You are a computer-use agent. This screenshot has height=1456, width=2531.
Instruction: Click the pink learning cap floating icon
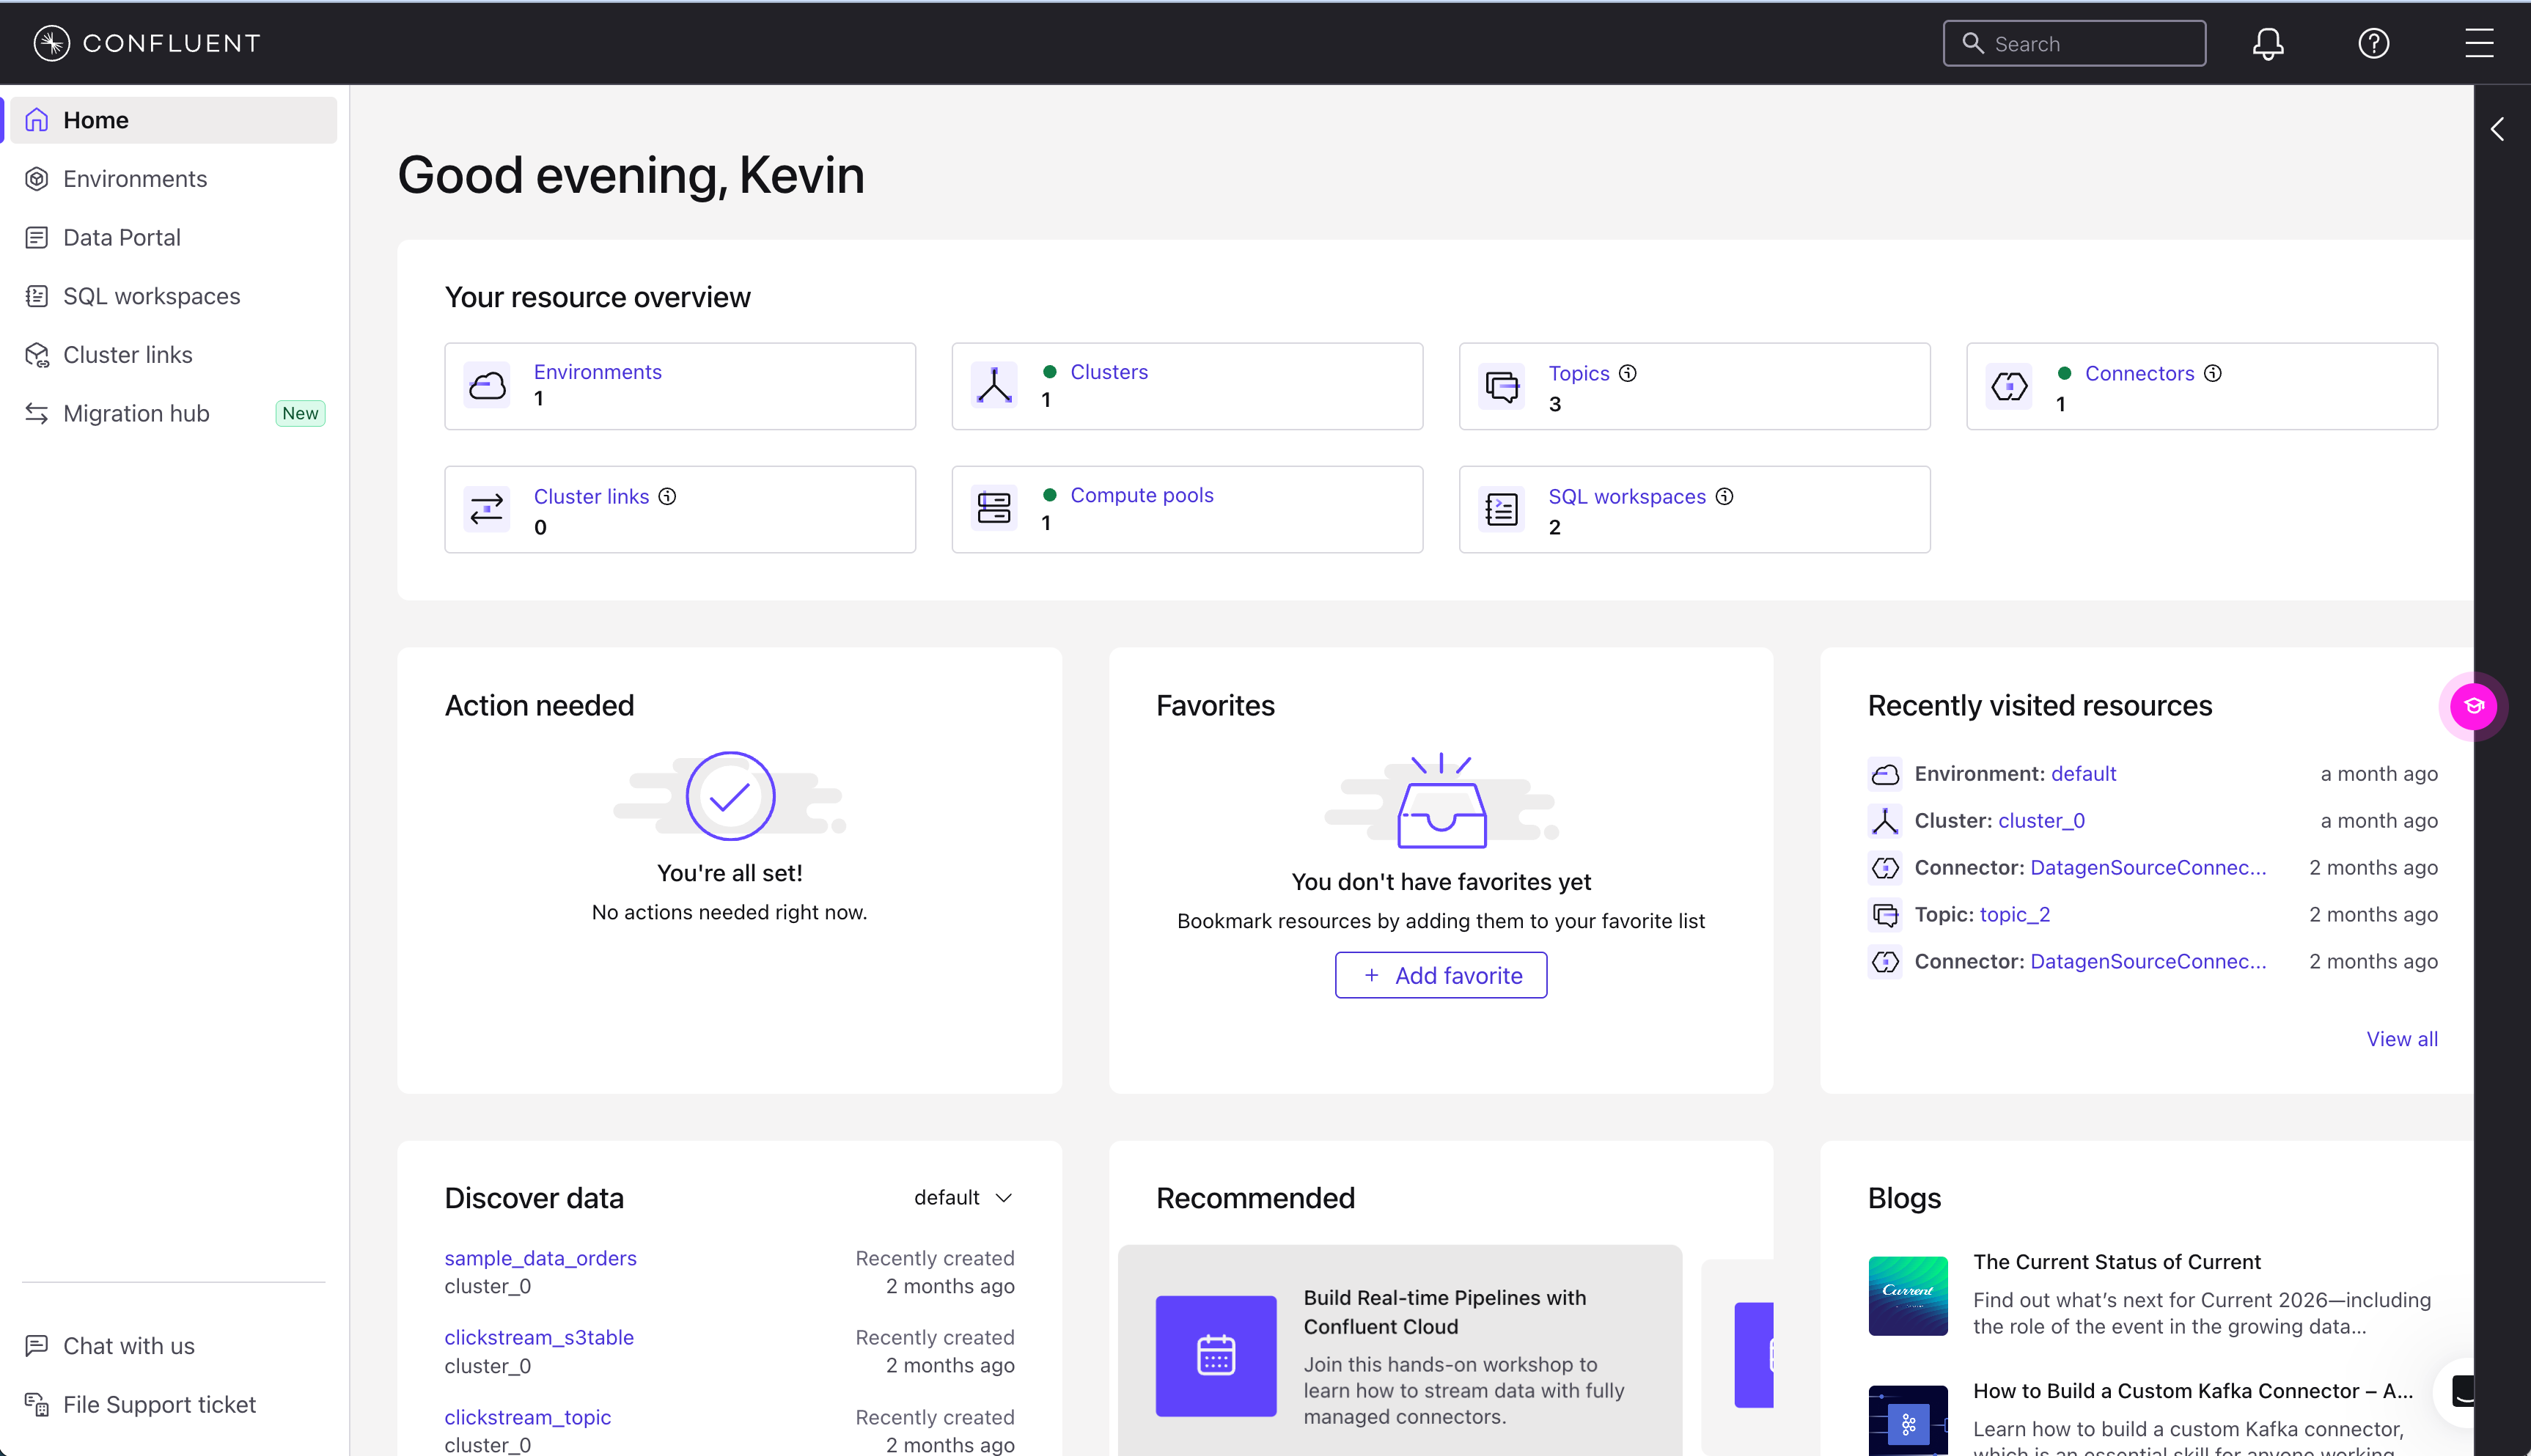coord(2473,706)
